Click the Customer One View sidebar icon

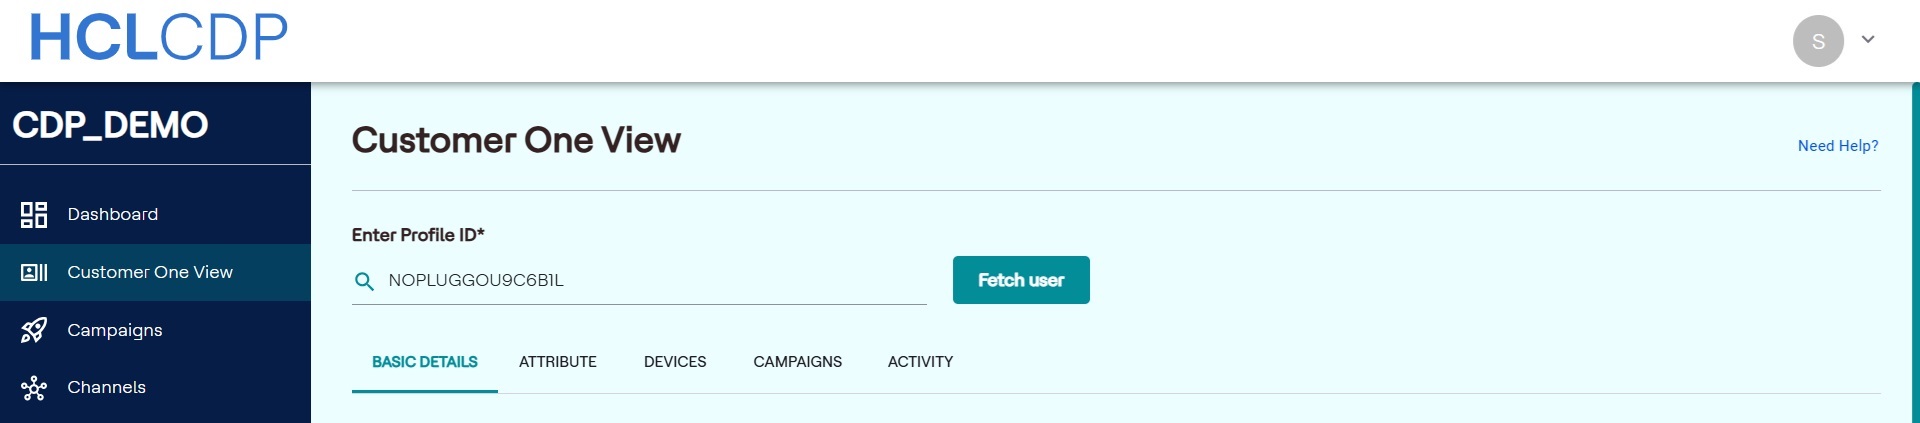tap(34, 273)
